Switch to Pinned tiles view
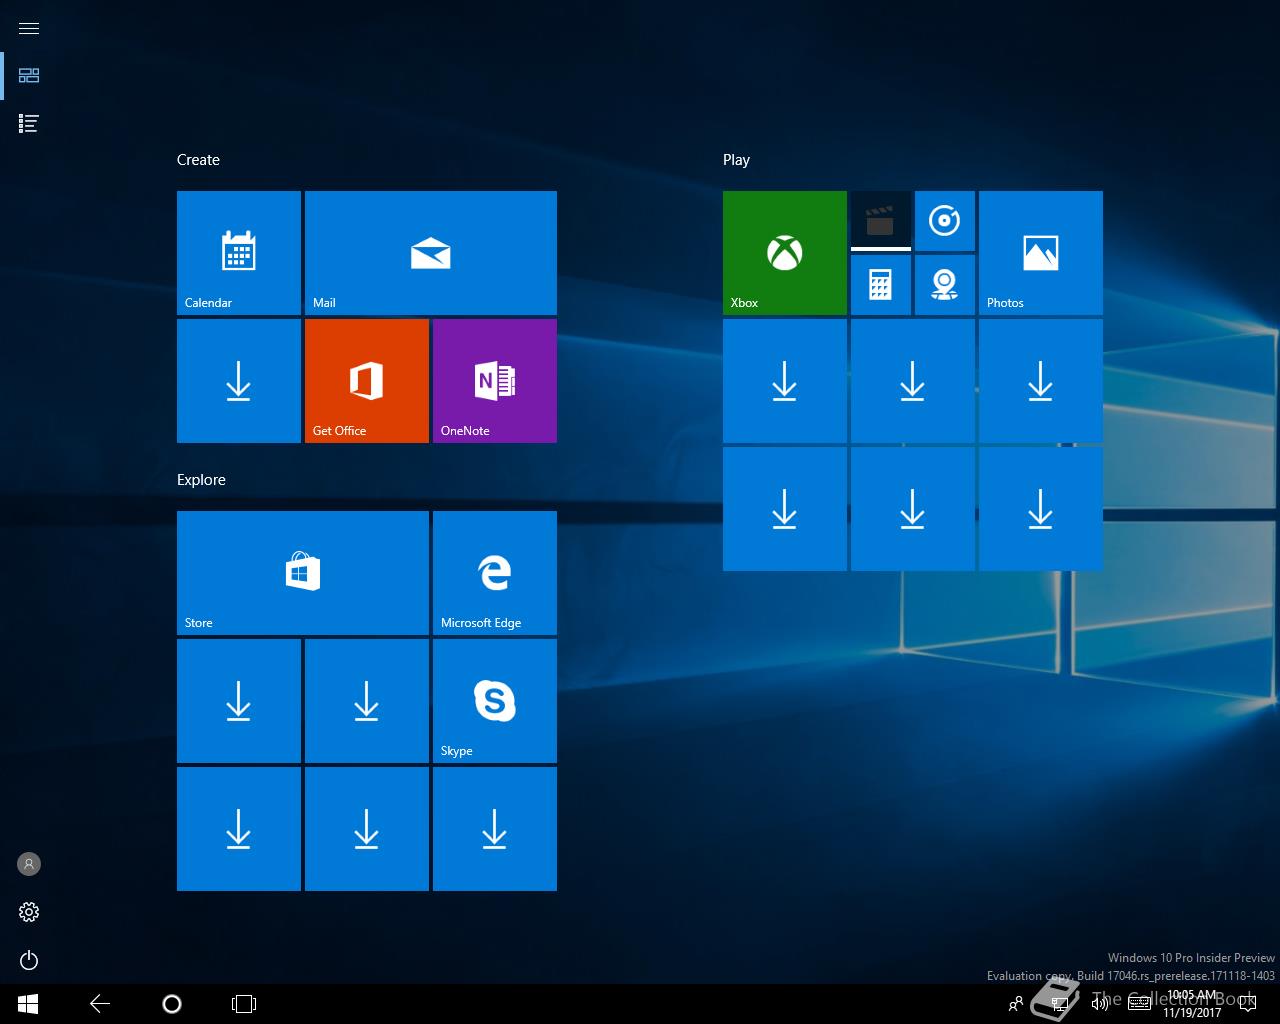Viewport: 1280px width, 1024px height. [x=29, y=75]
